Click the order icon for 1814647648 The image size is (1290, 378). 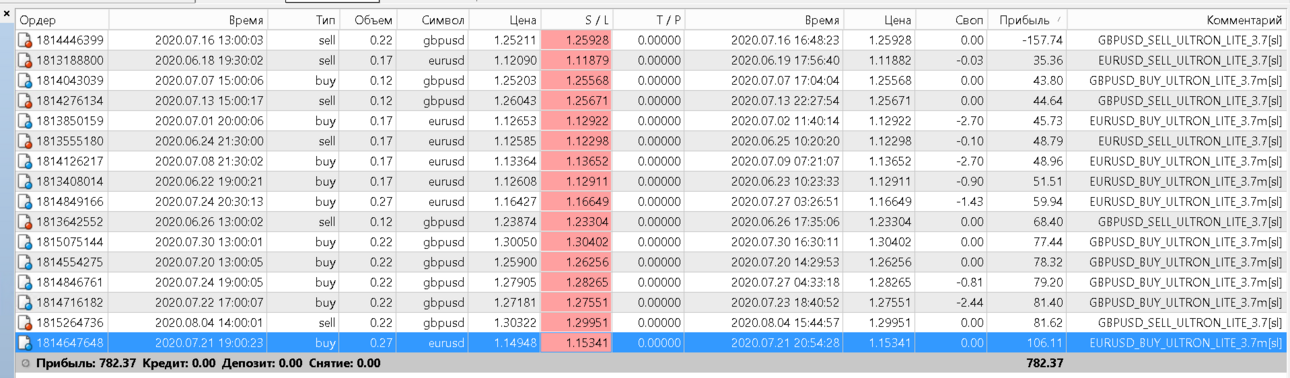(x=26, y=343)
